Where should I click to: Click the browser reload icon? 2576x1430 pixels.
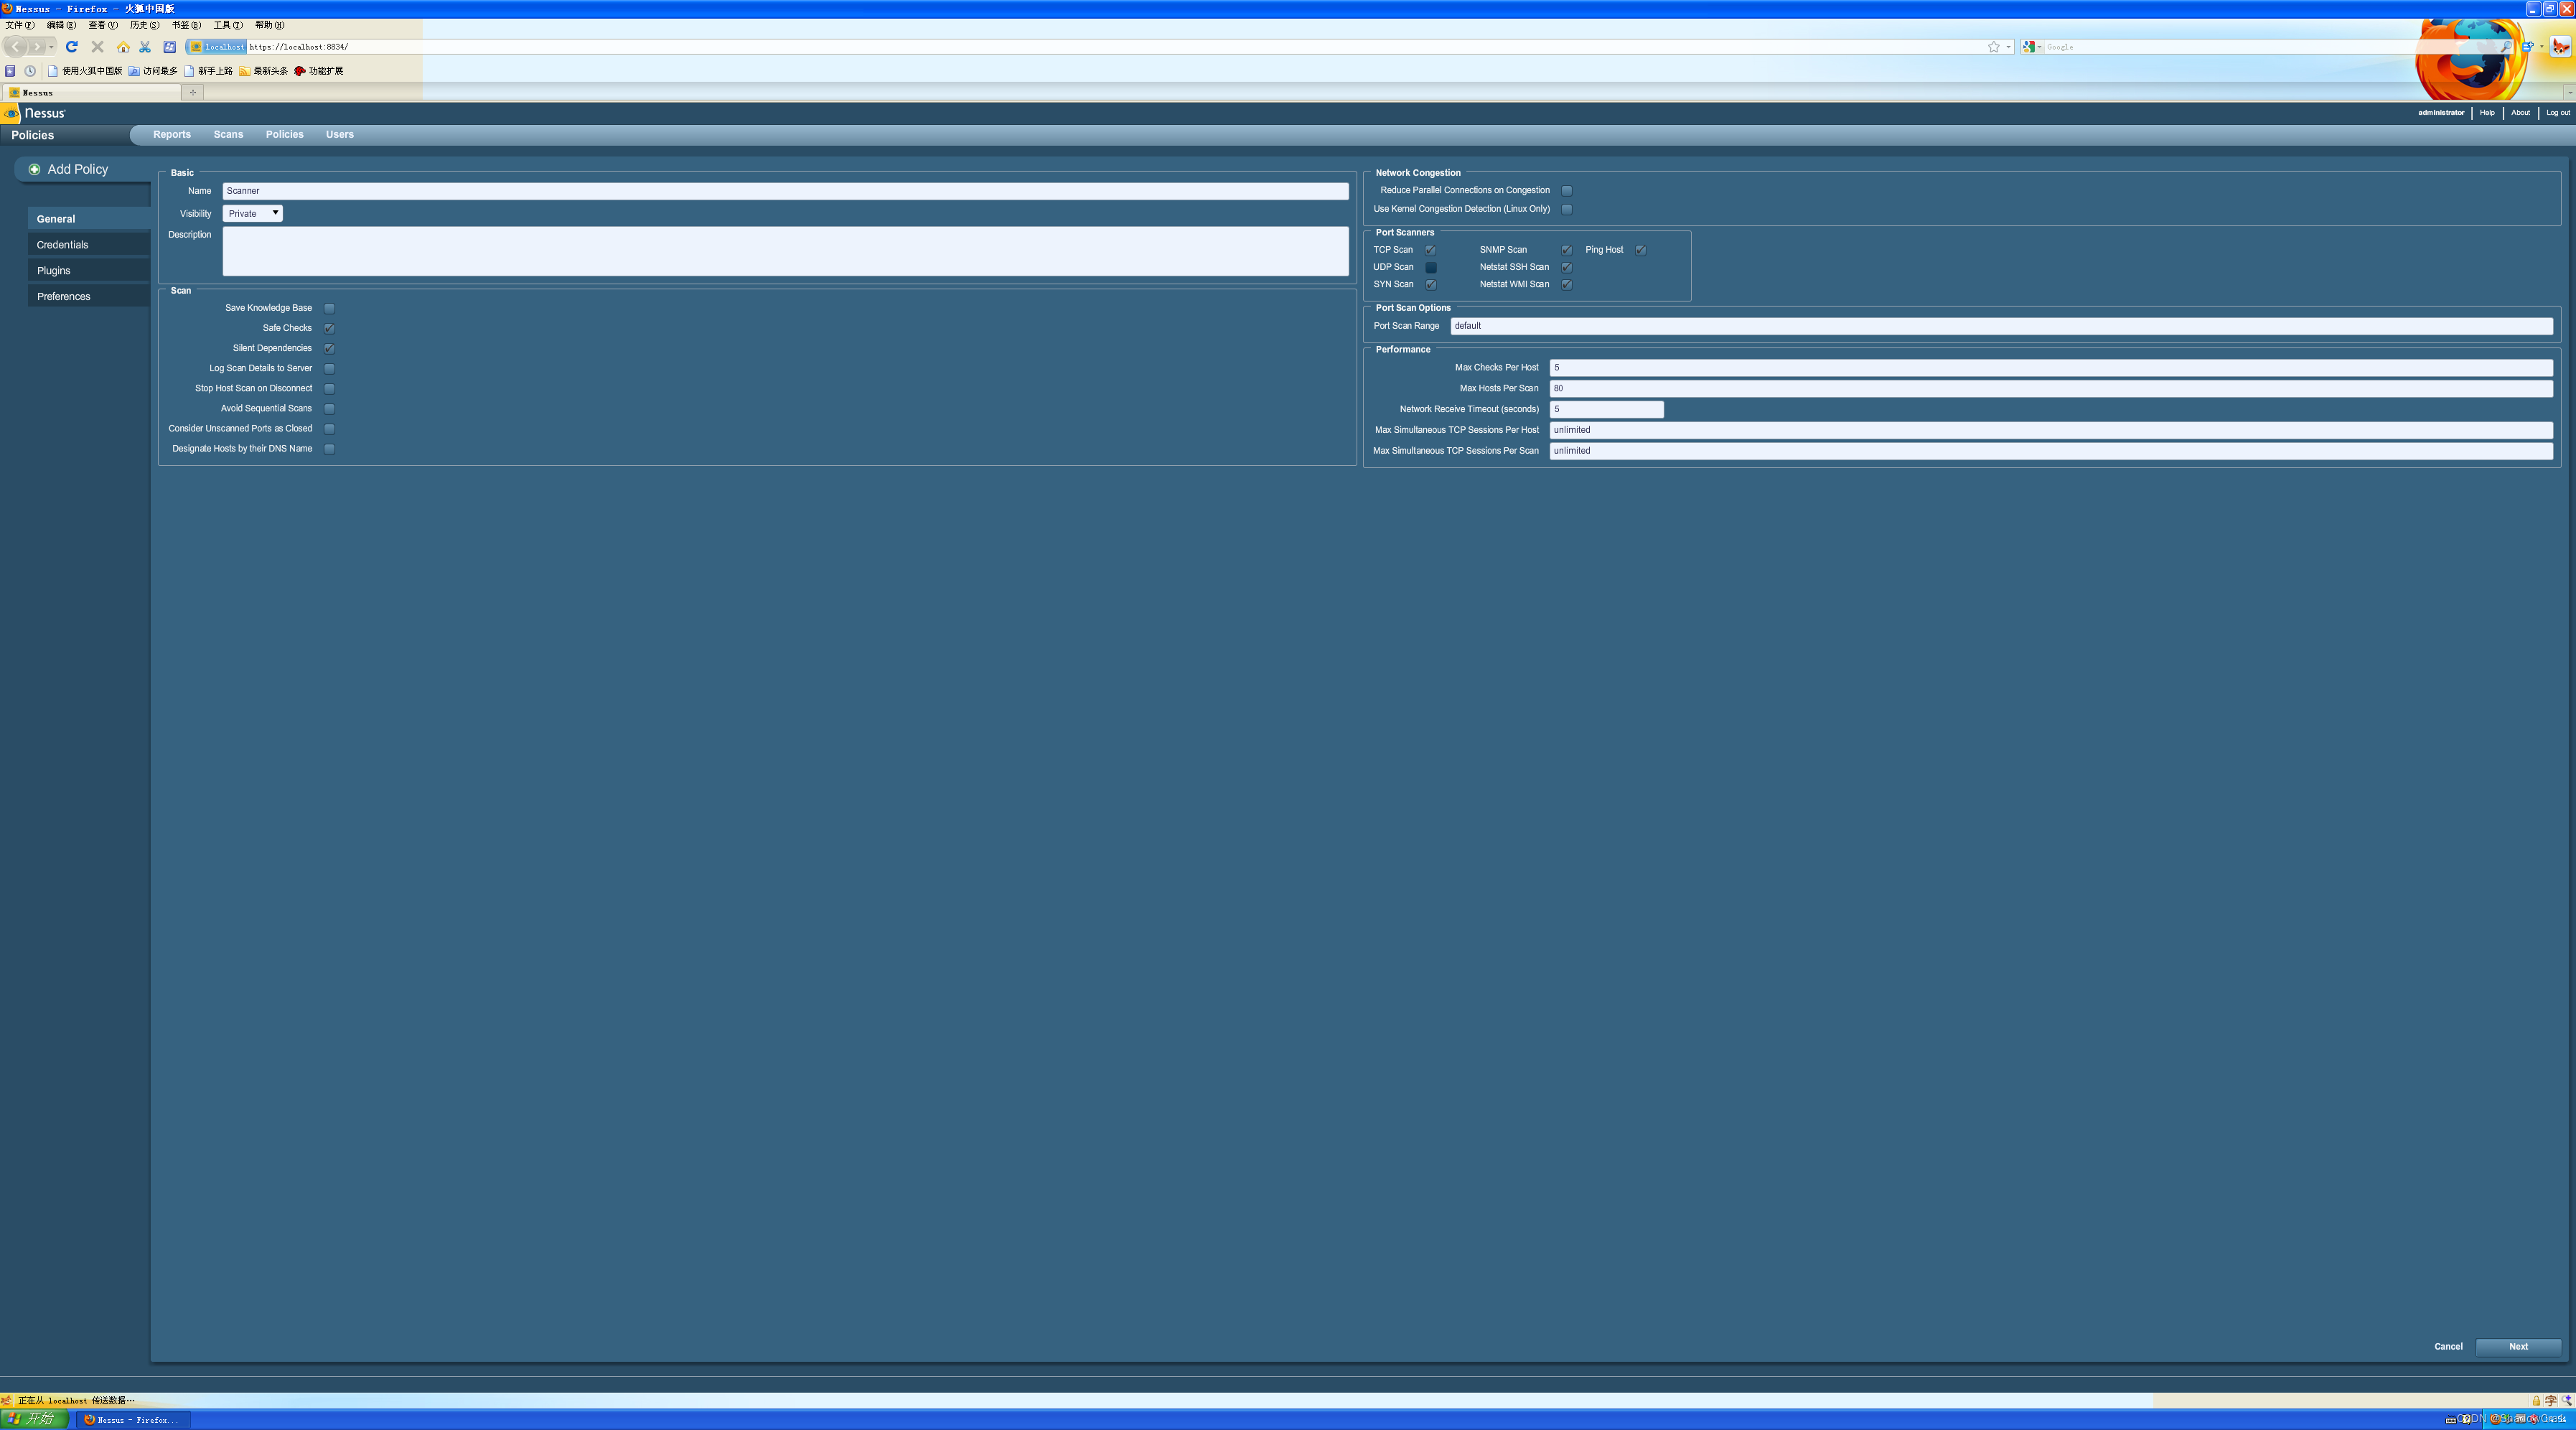71,47
